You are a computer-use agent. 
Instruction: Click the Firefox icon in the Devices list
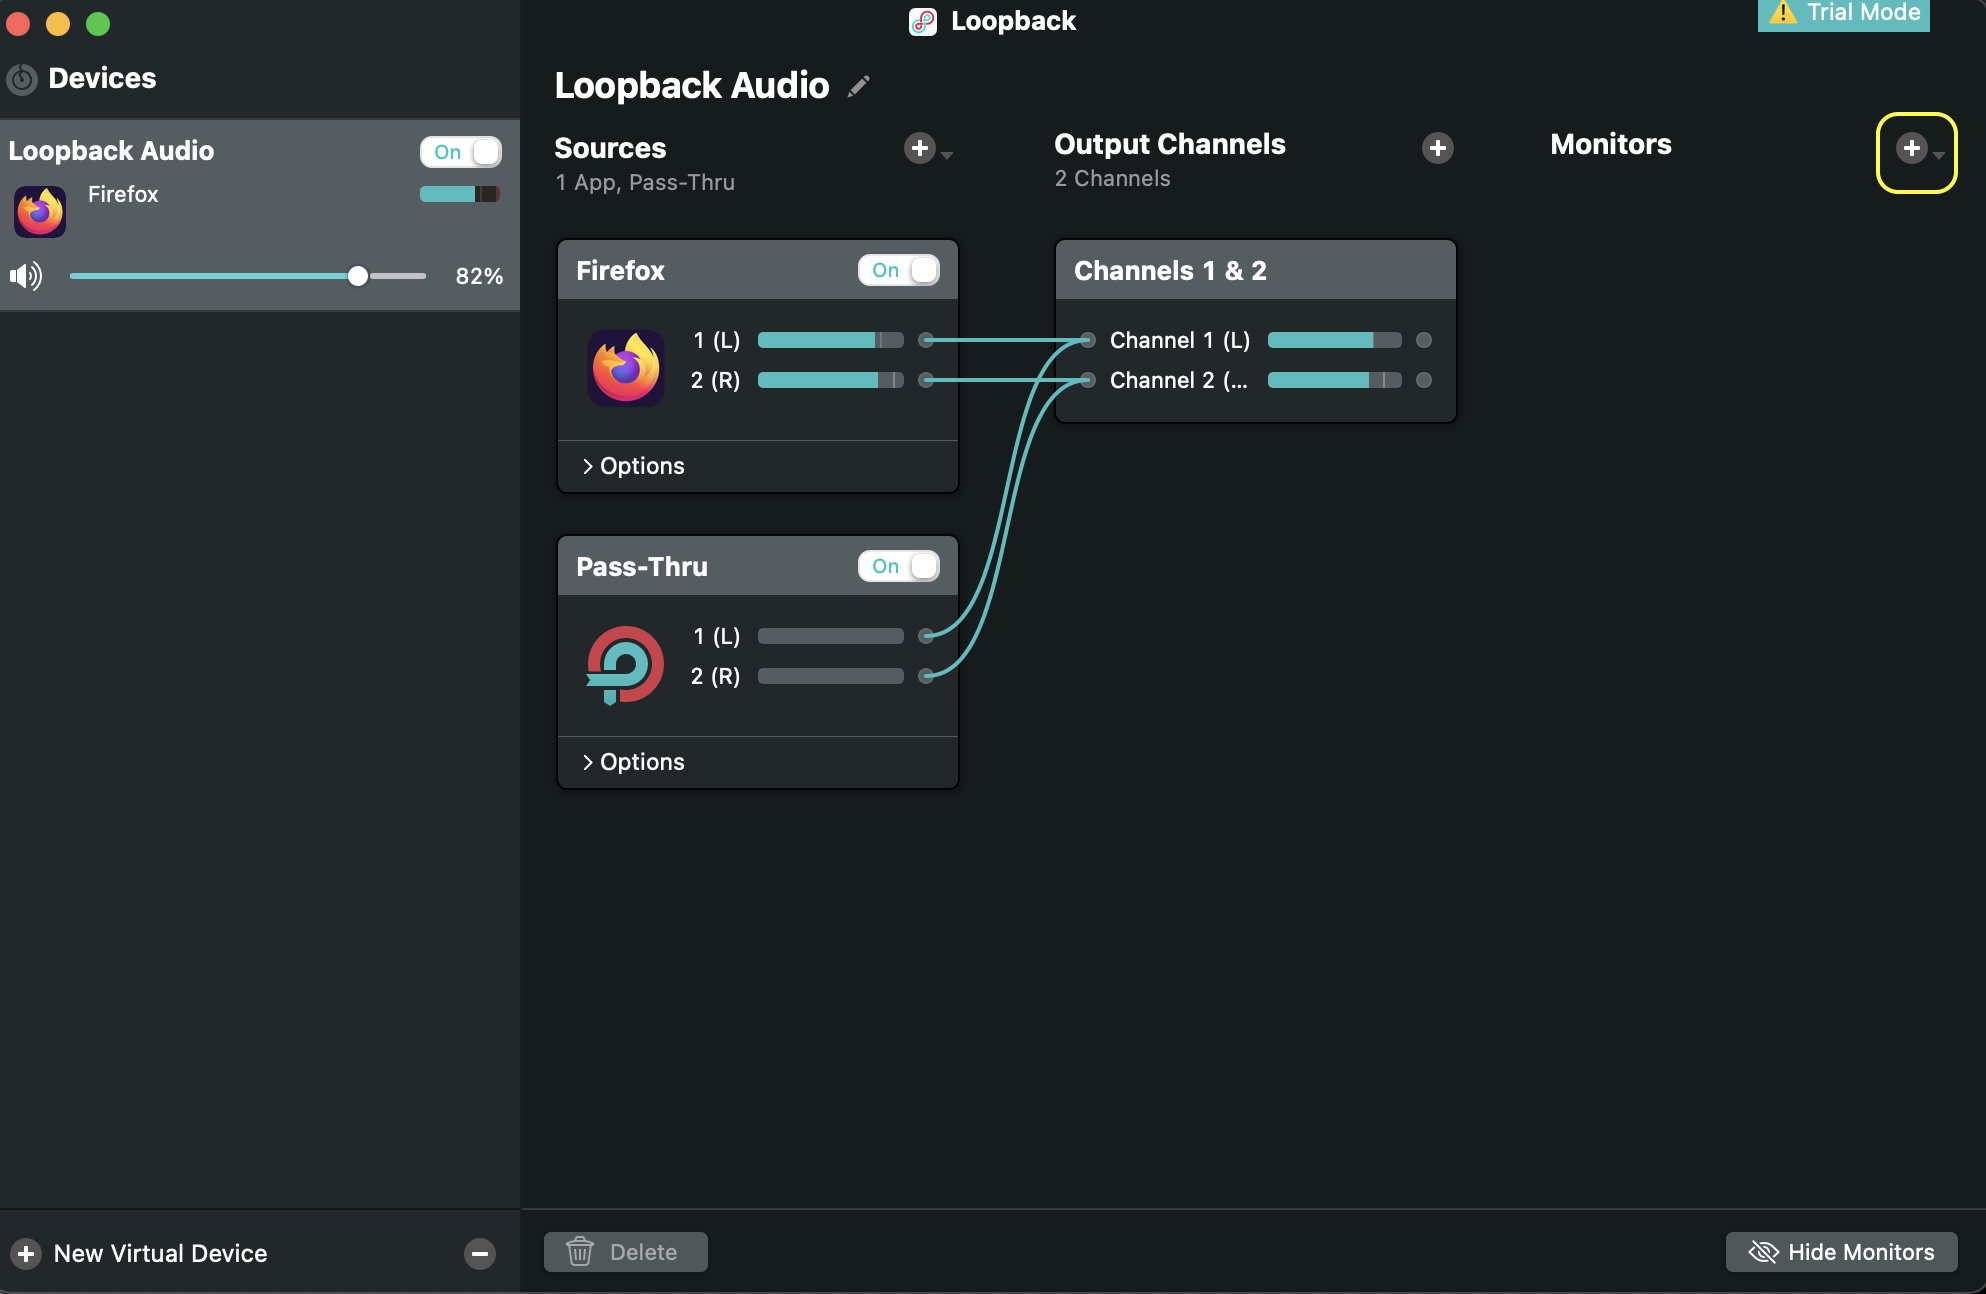tap(40, 211)
